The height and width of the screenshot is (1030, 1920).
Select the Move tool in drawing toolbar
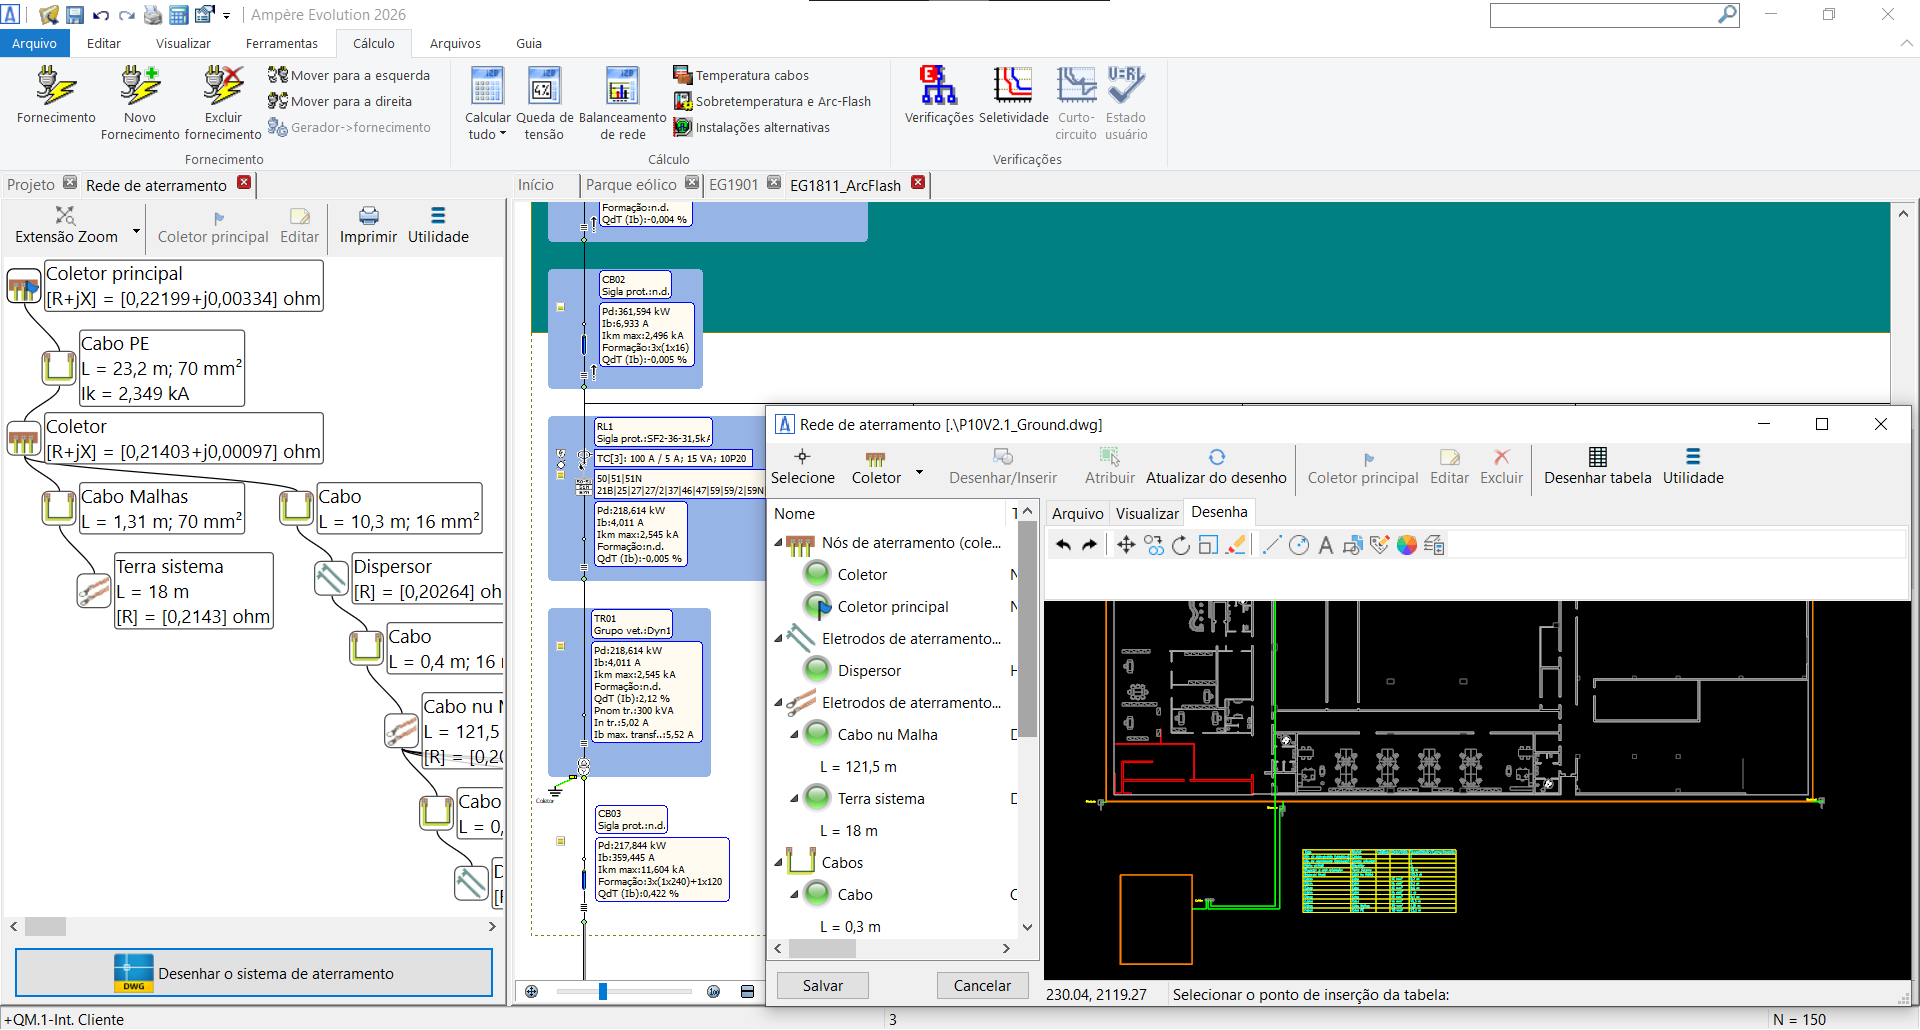click(1126, 545)
